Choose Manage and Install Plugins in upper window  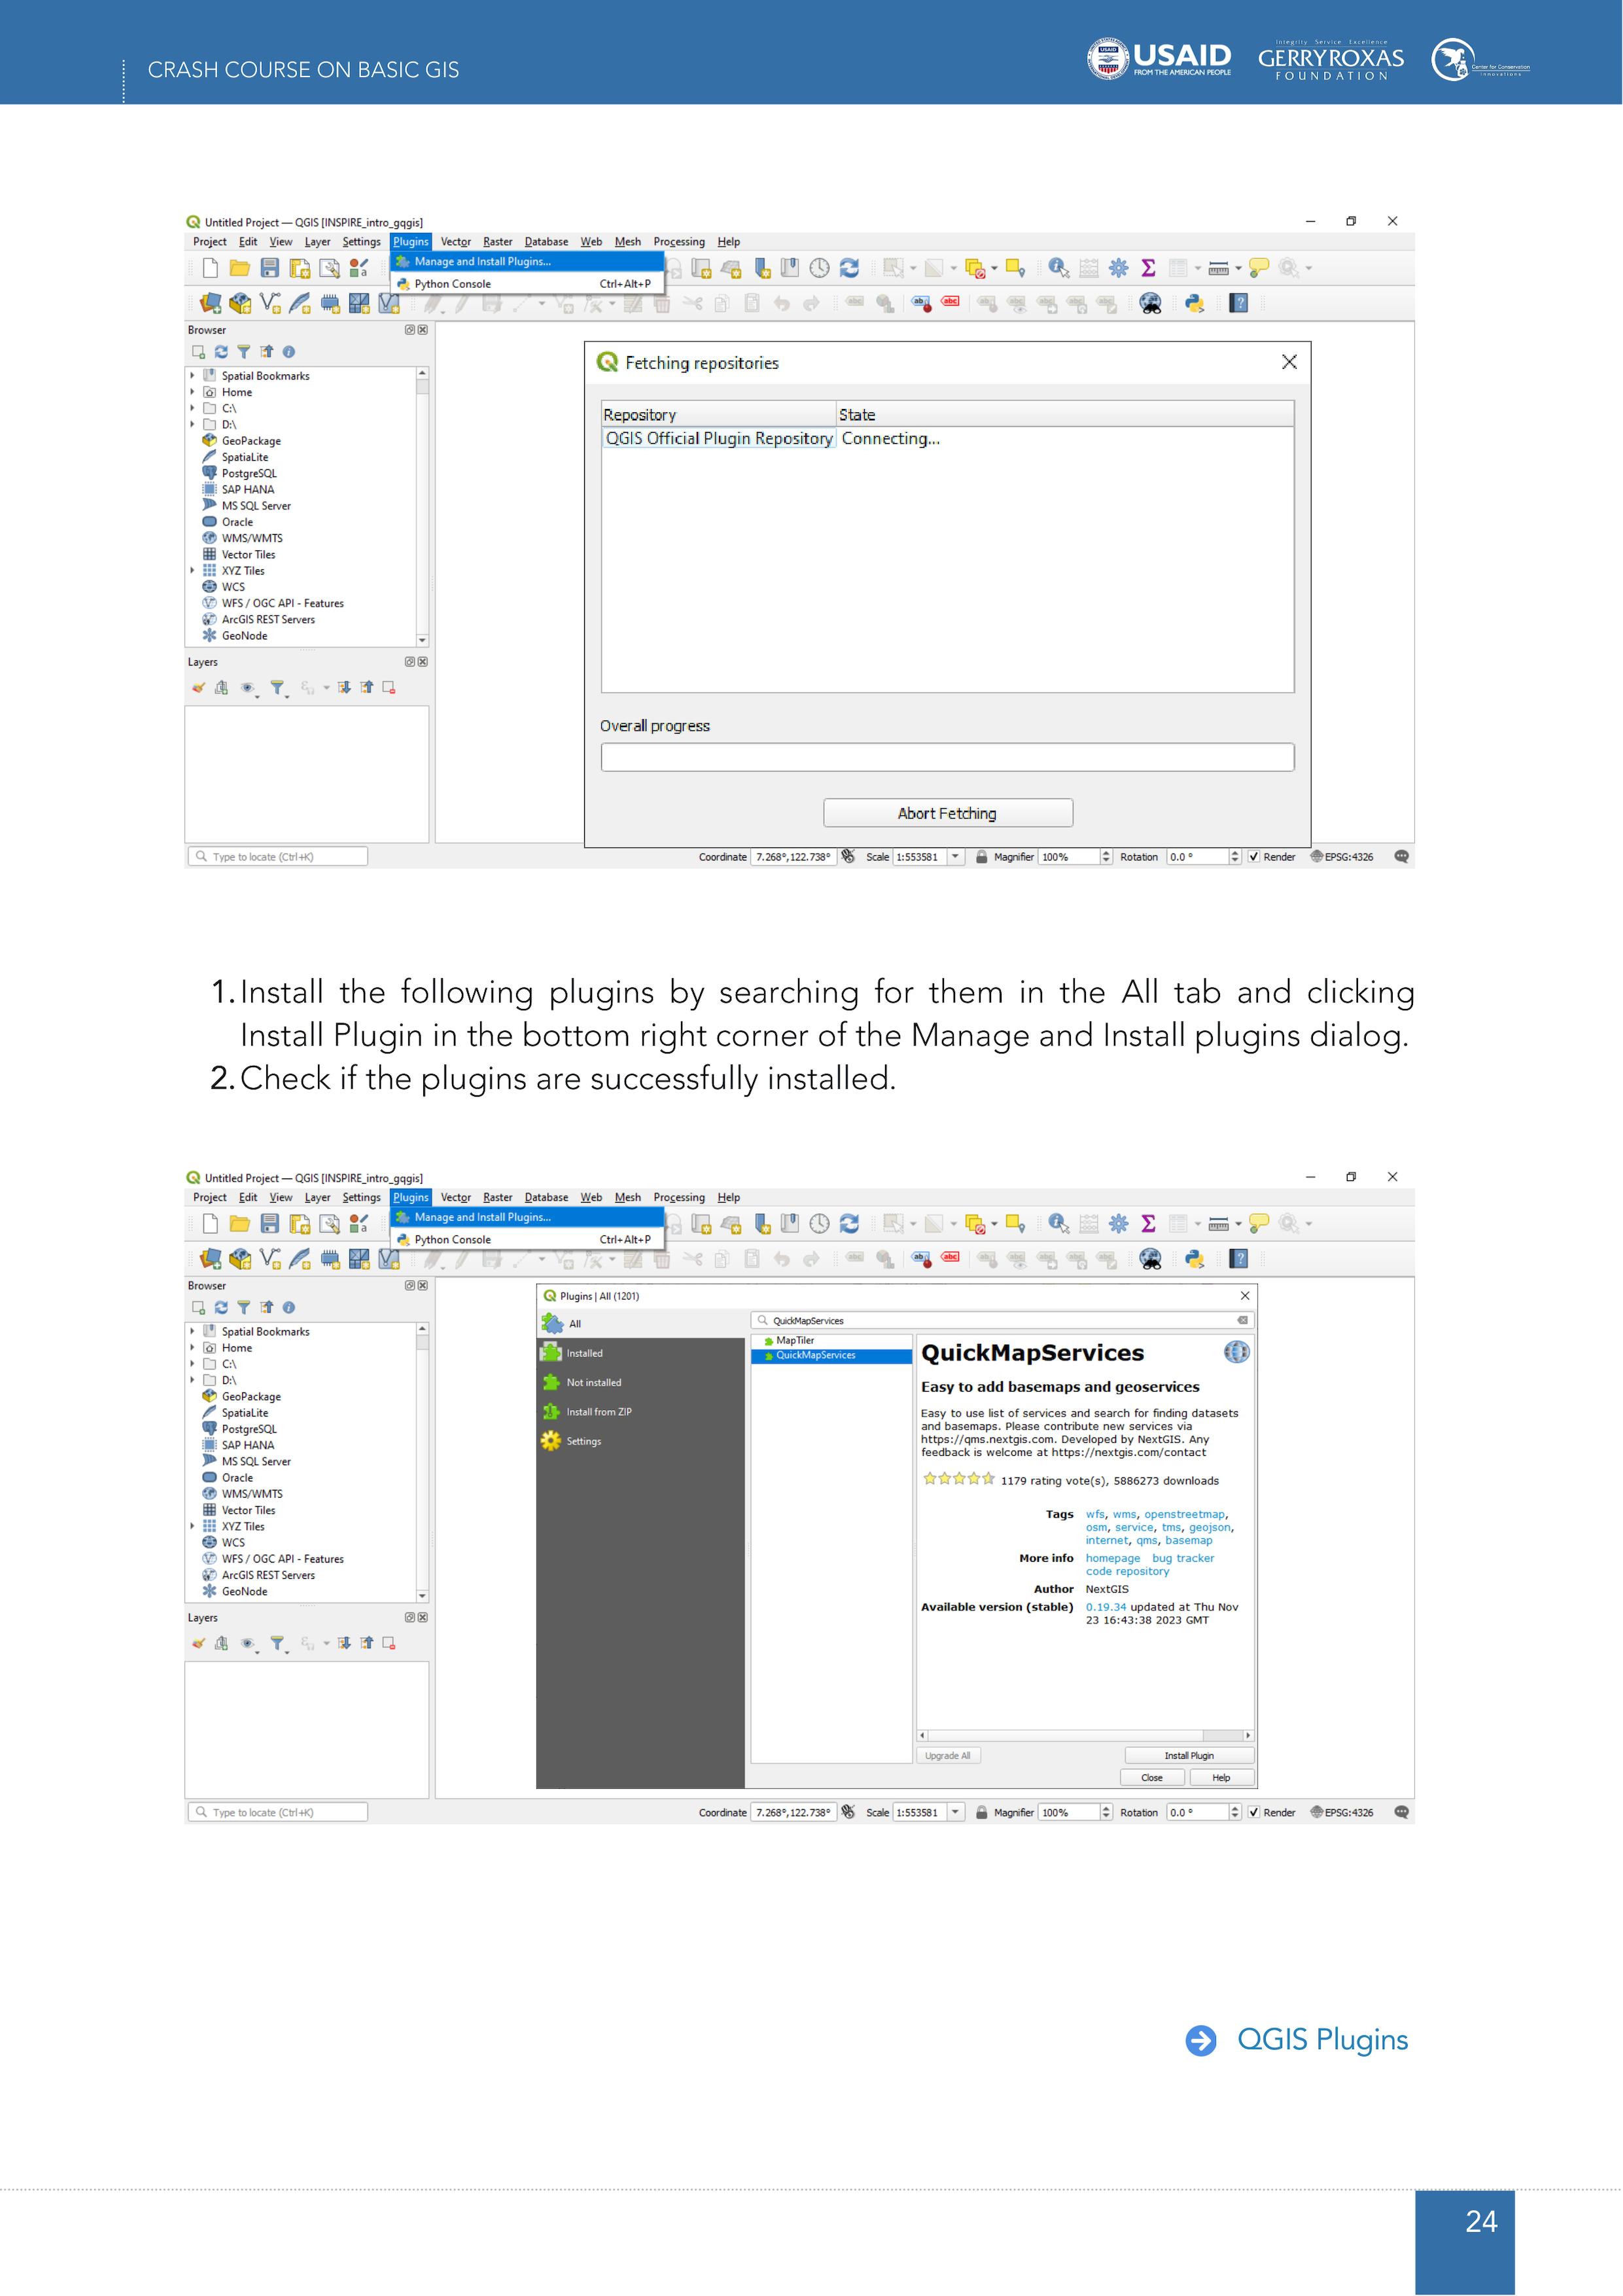coord(482,262)
